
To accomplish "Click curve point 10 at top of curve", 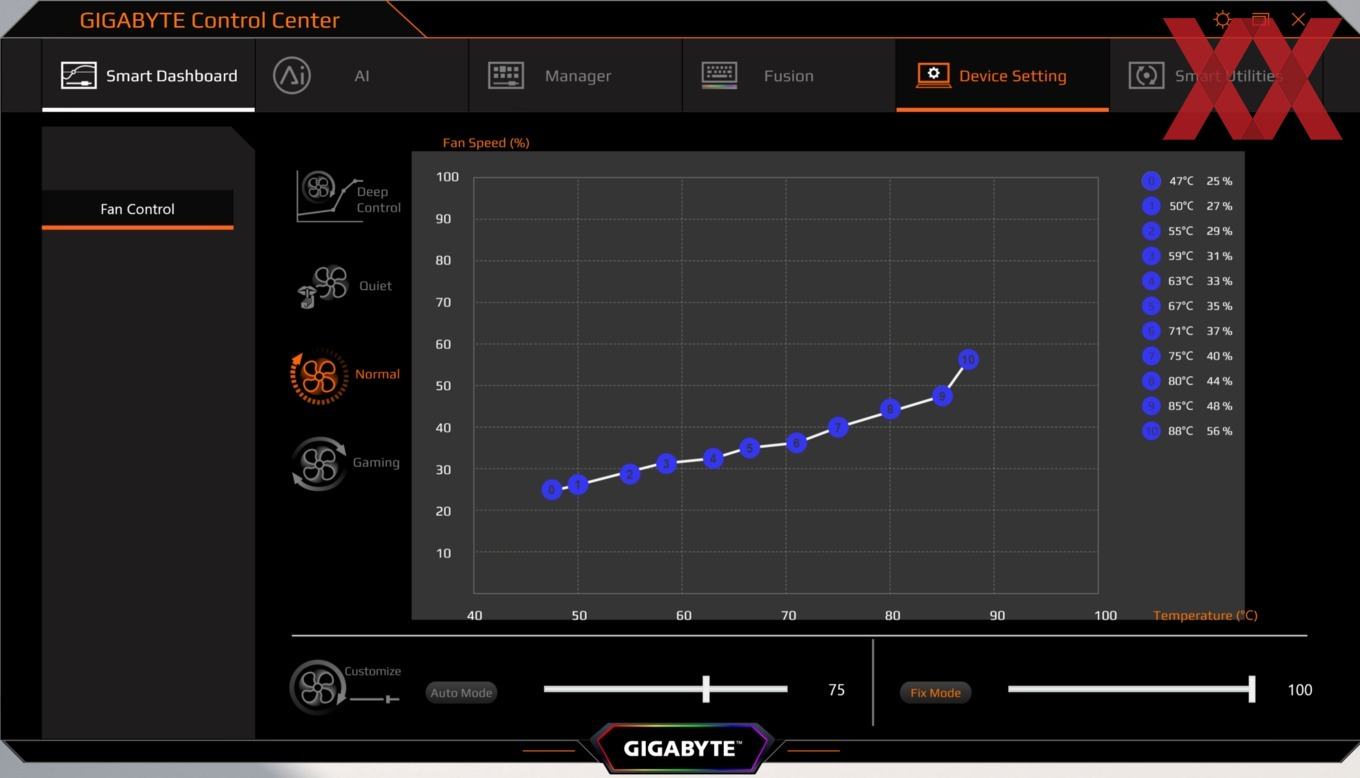I will [x=968, y=360].
